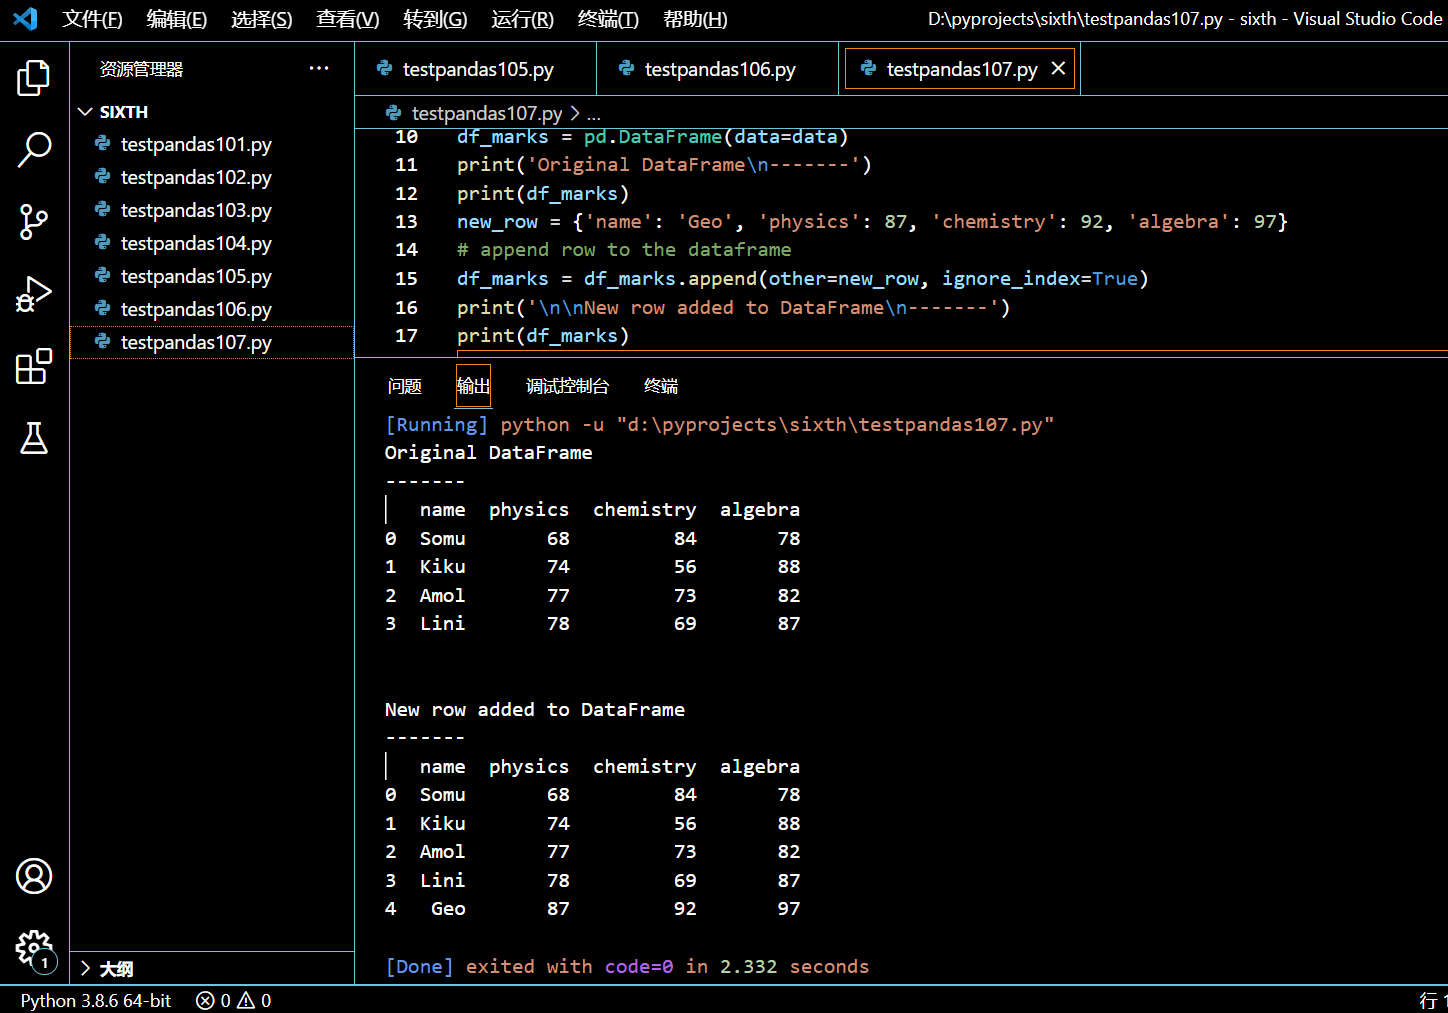Close the testpandas107.py editor tab
The height and width of the screenshot is (1013, 1448).
click(x=1058, y=68)
